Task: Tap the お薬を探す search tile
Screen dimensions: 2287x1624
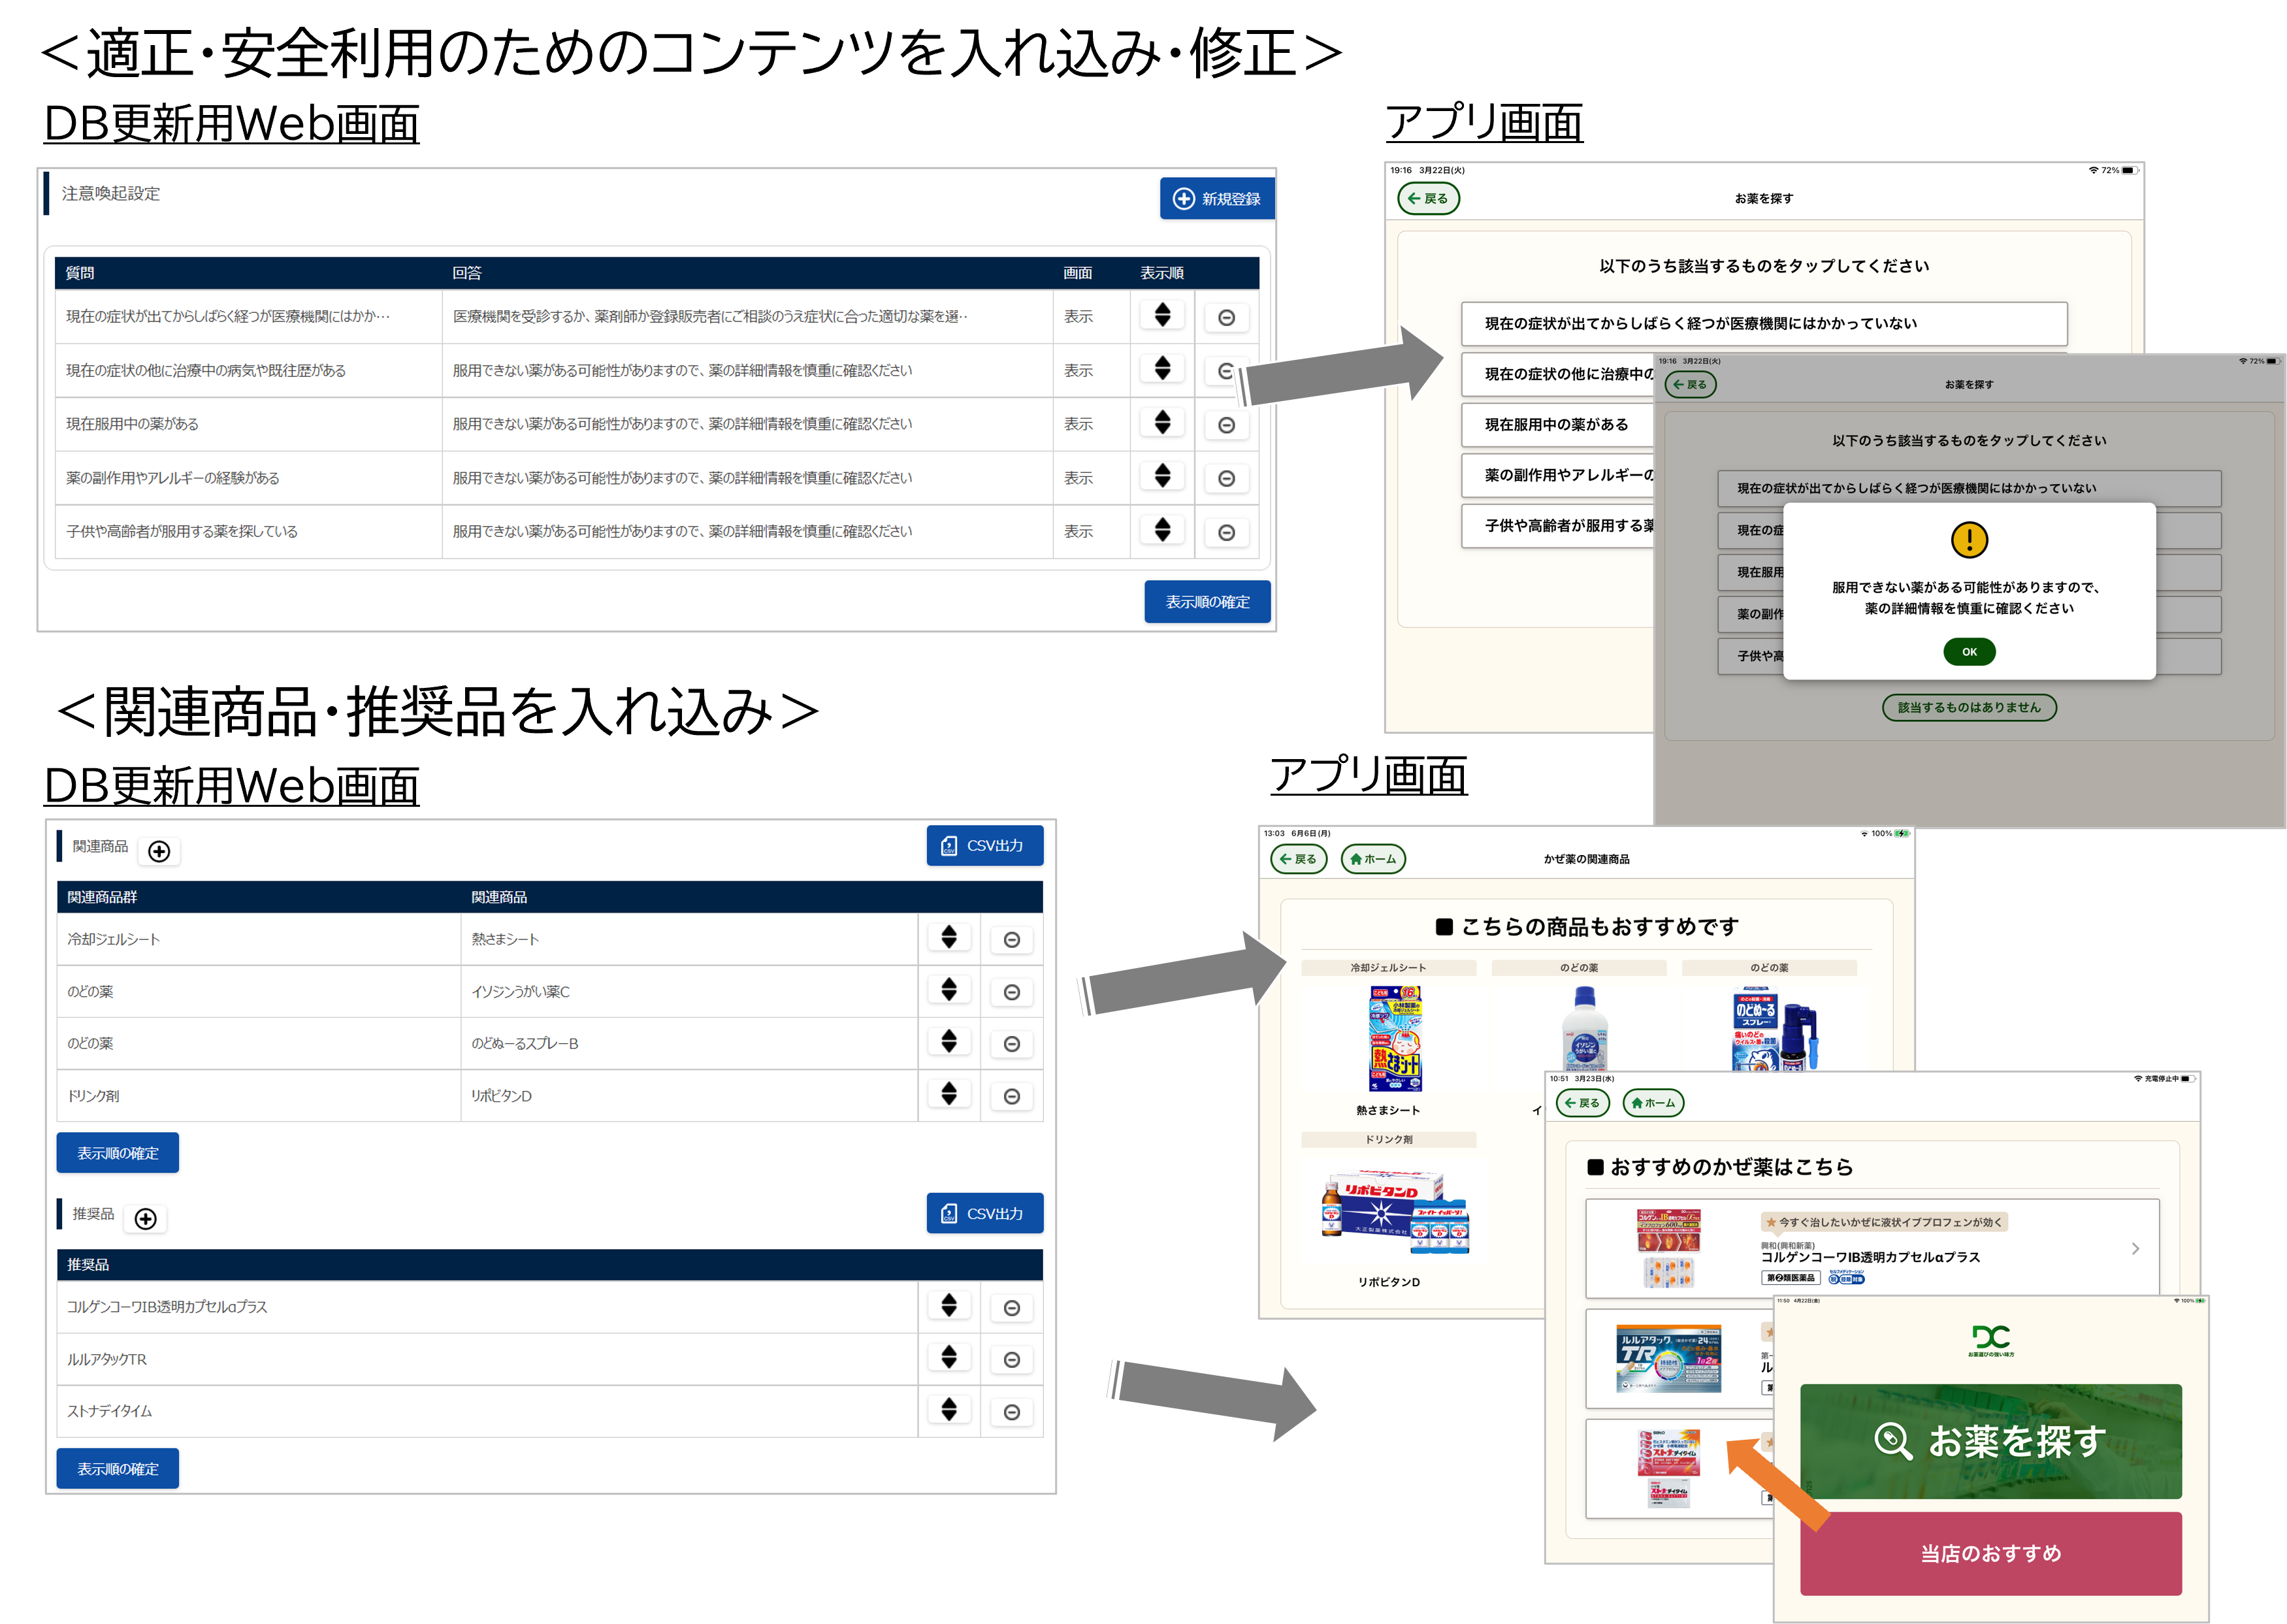Action: [1991, 1441]
